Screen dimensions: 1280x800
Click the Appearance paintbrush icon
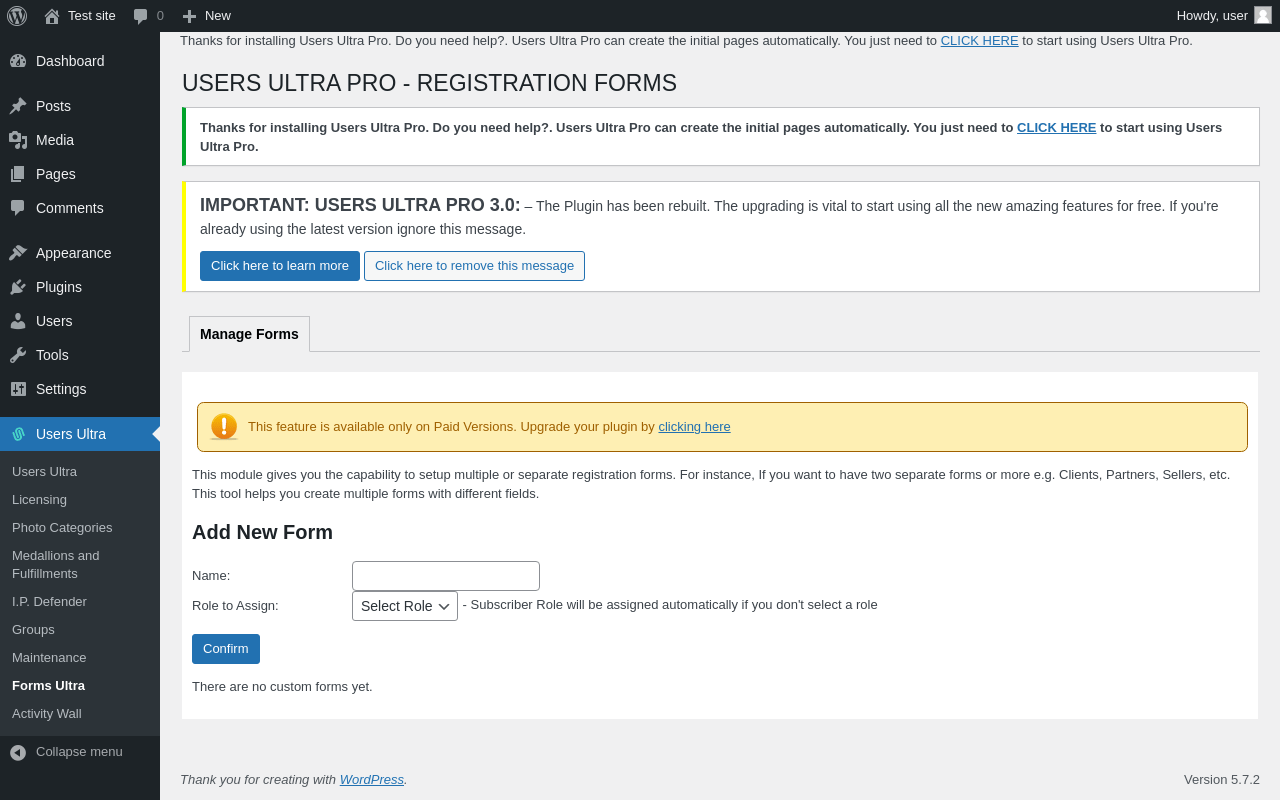[x=18, y=253]
